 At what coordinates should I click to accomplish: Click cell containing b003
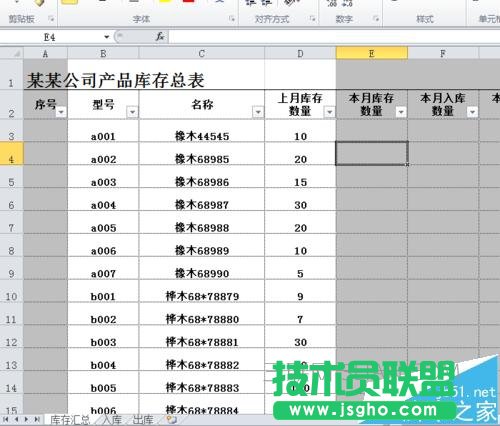click(x=103, y=337)
